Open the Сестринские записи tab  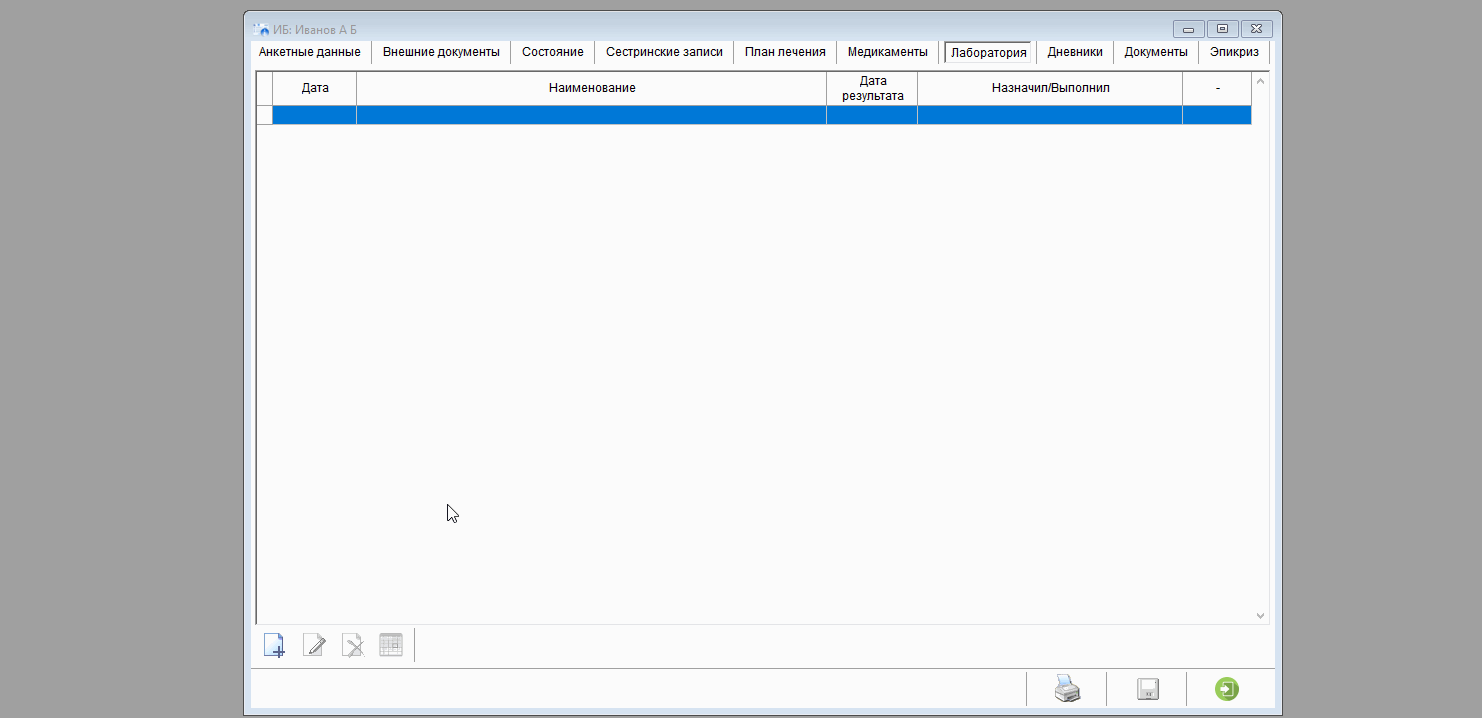[664, 52]
